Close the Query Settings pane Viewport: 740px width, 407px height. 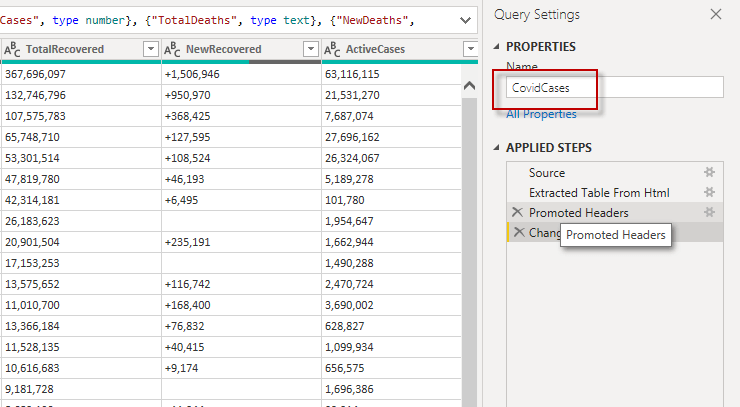coord(716,15)
